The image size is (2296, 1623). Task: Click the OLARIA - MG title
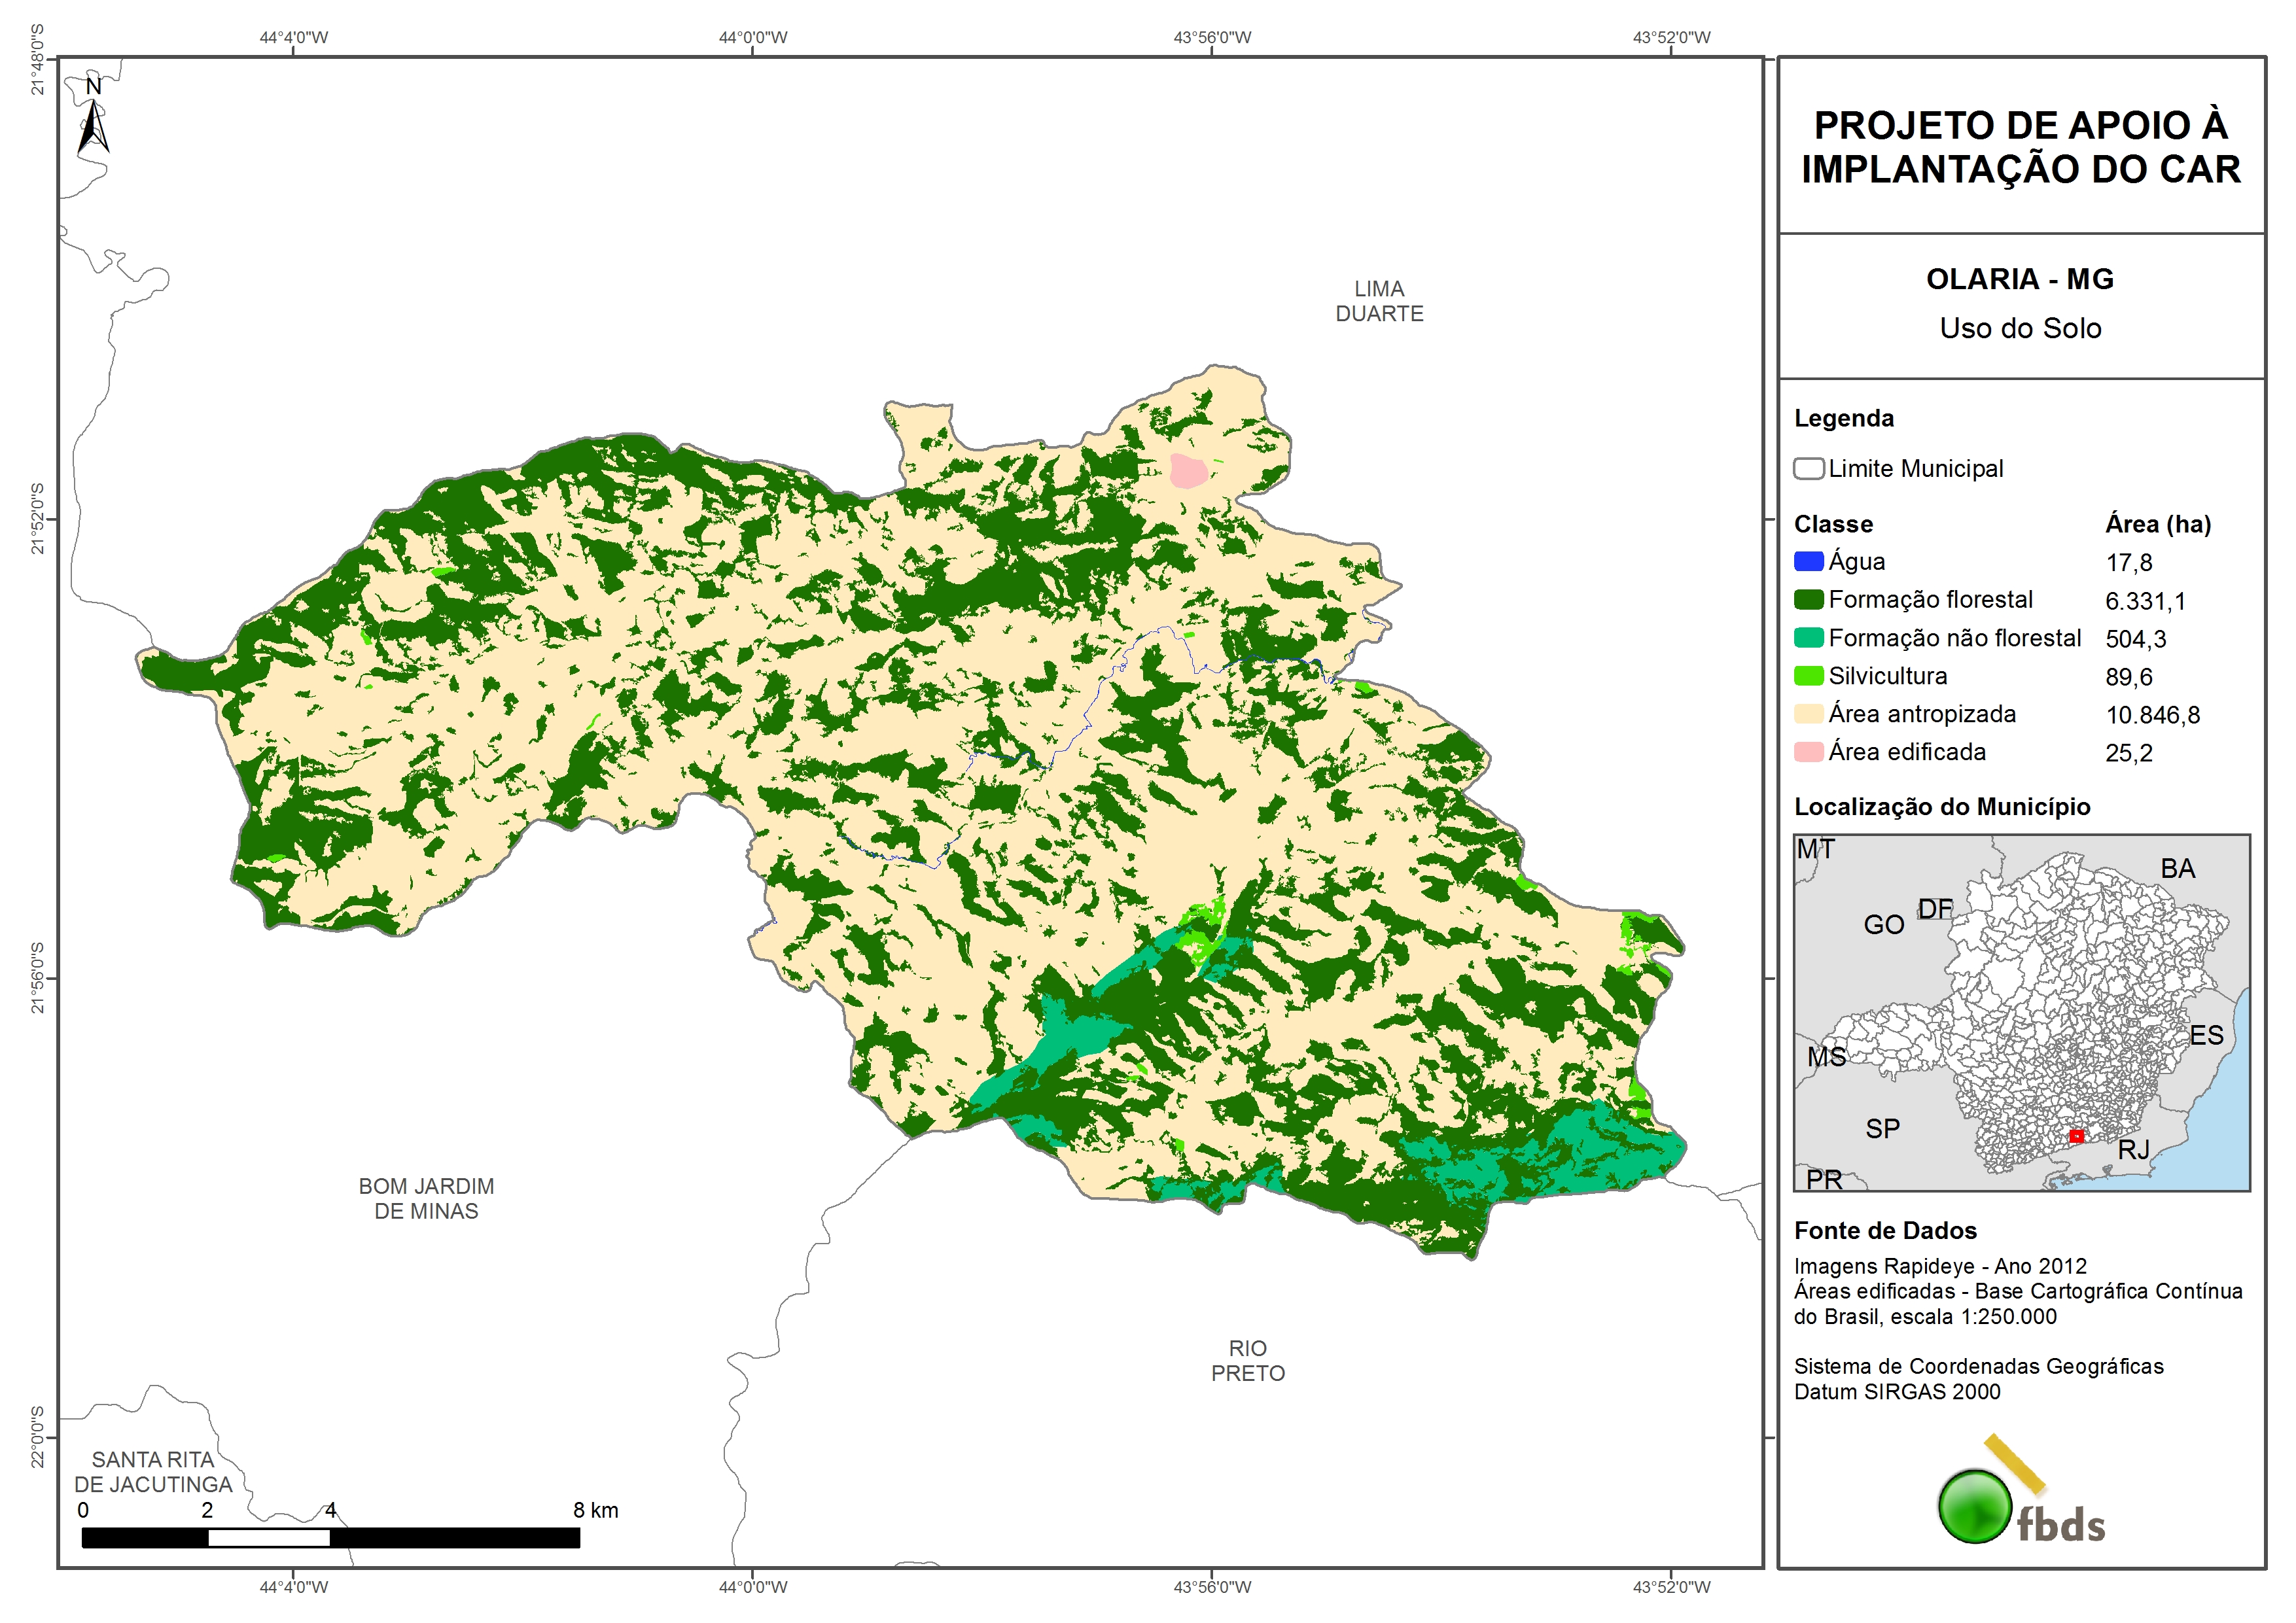click(2019, 279)
